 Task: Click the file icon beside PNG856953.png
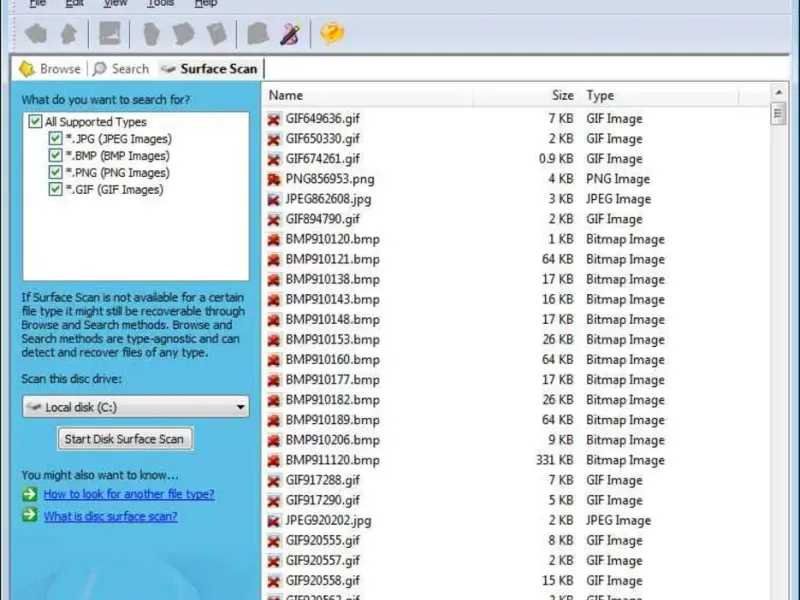point(274,179)
